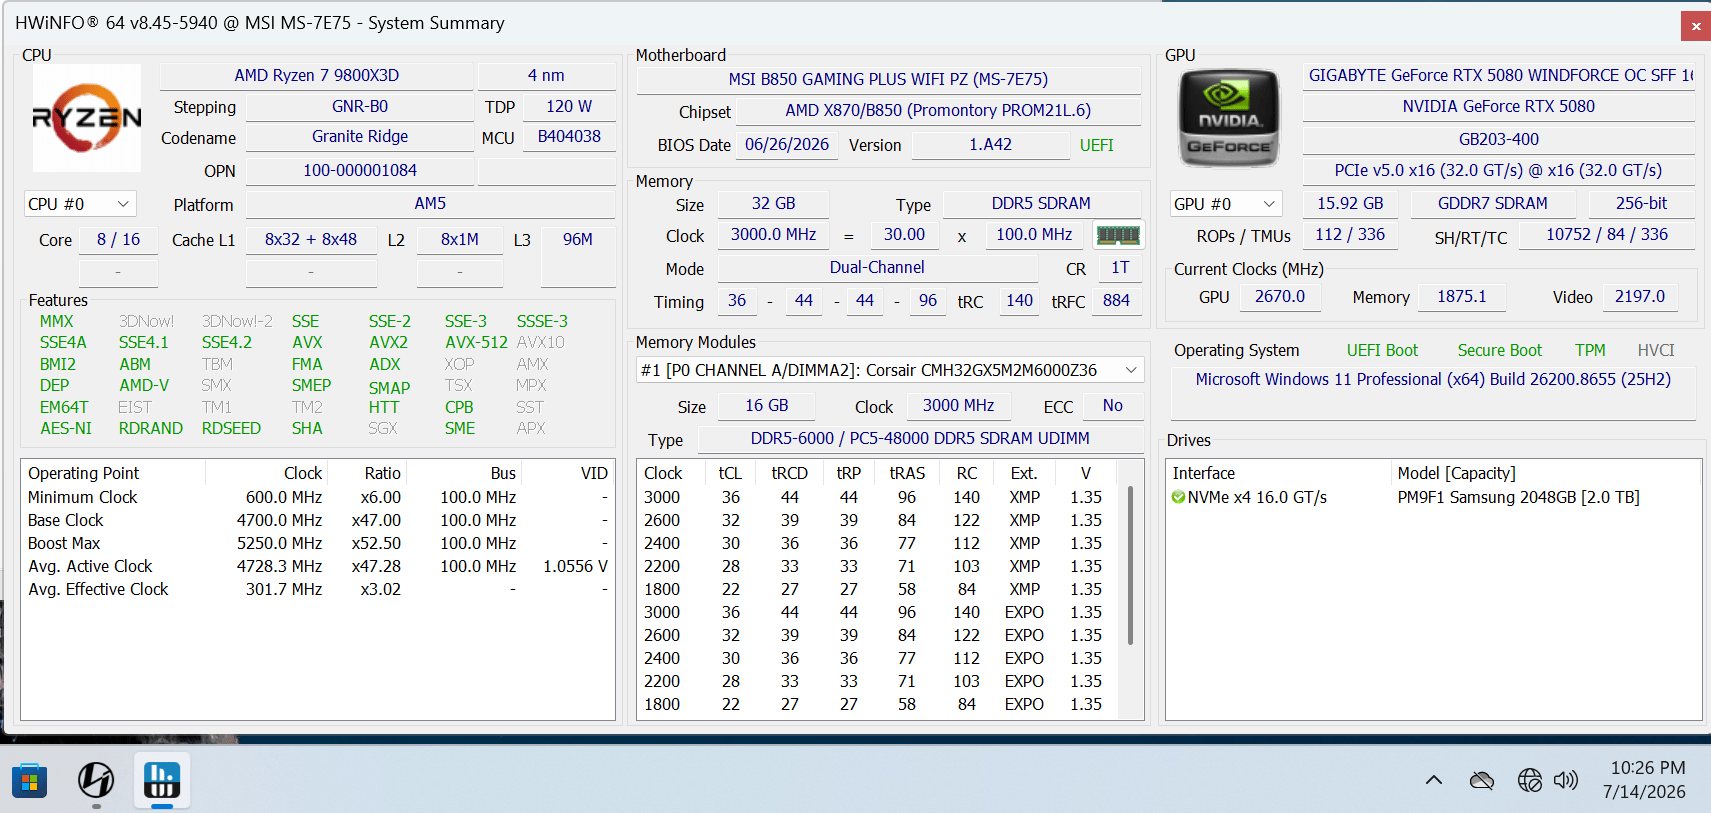This screenshot has height=813, width=1711.
Task: Select the OPN value 100-000001084
Action: (x=360, y=171)
